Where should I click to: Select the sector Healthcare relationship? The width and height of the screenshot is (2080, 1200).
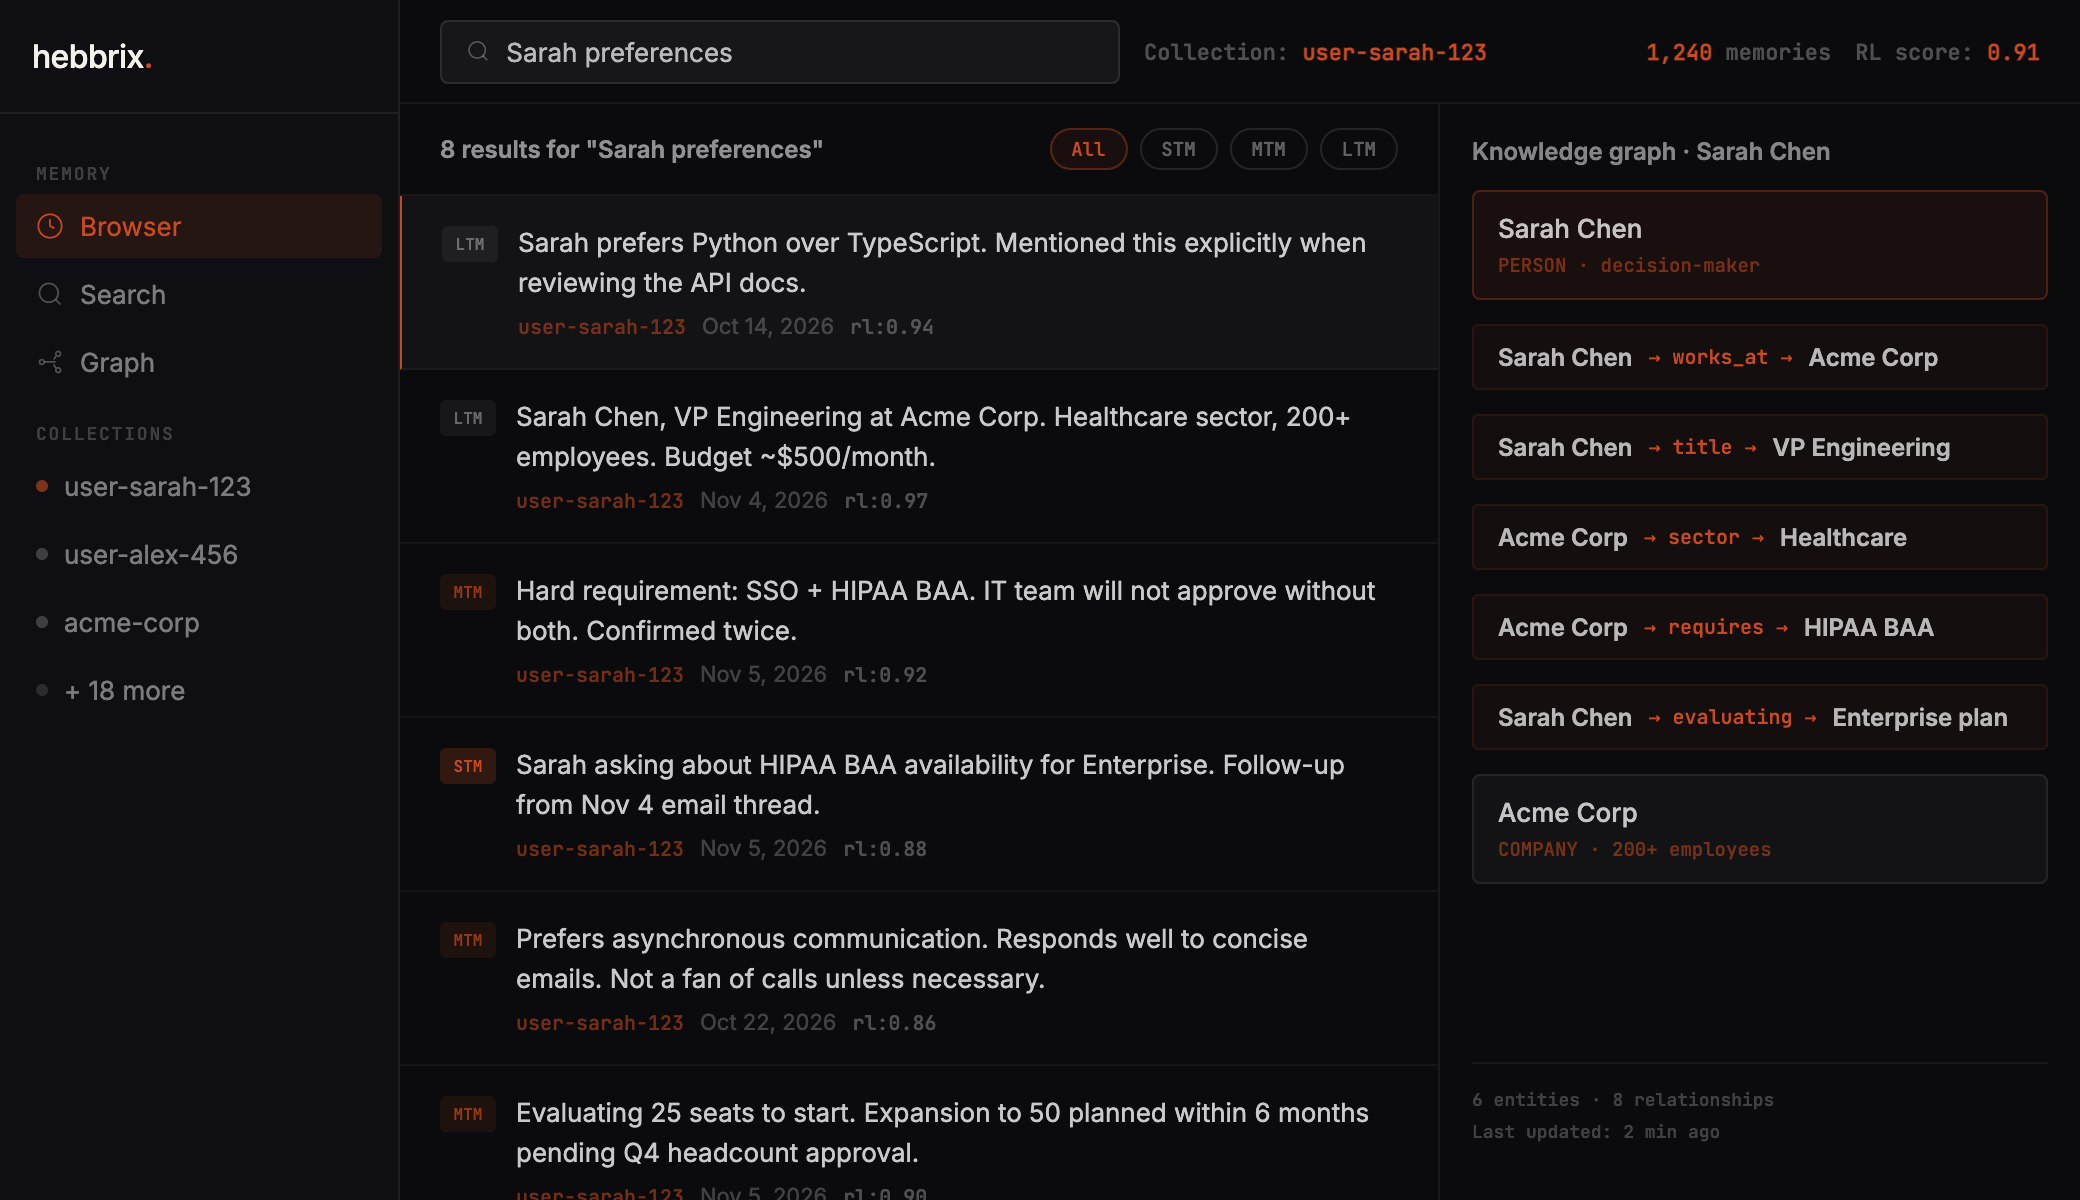[x=1759, y=537]
